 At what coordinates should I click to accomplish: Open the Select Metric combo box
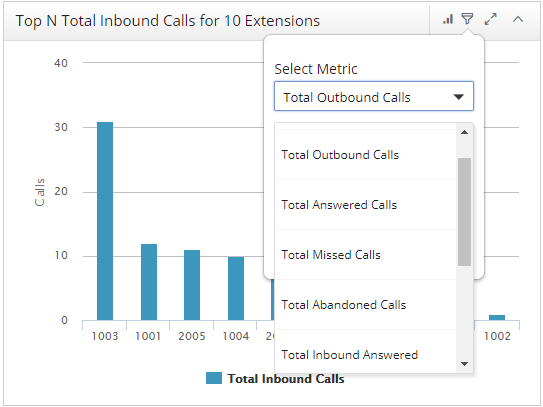[374, 96]
